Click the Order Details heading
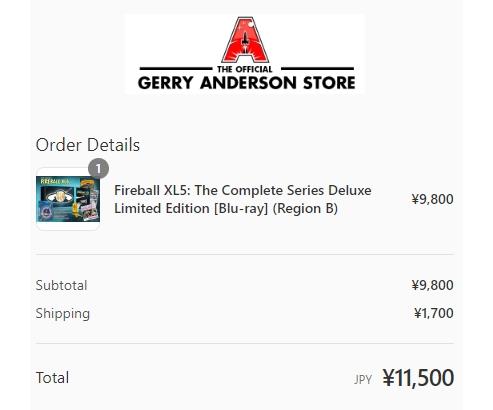This screenshot has height=410, width=493. [x=88, y=145]
